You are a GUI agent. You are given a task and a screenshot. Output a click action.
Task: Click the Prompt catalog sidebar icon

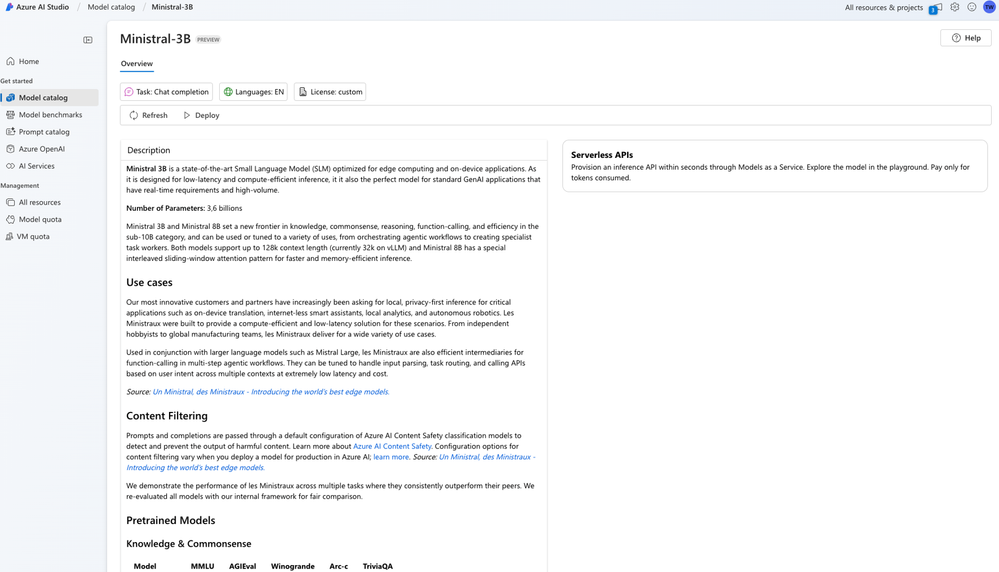point(10,132)
